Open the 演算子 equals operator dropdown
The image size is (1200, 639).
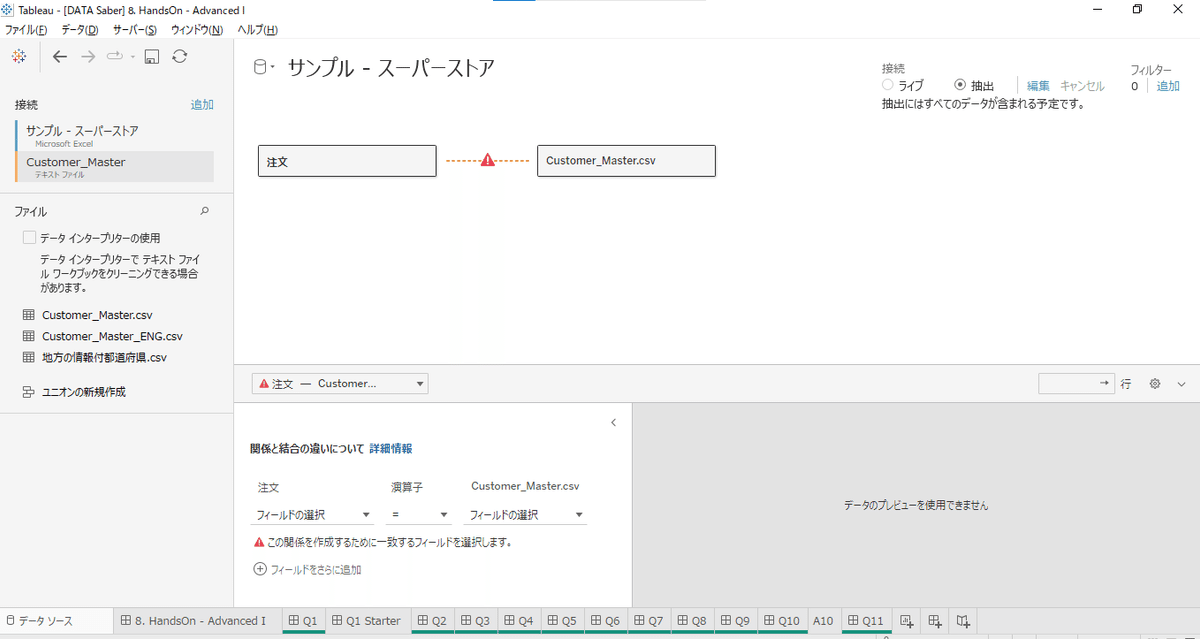tap(419, 515)
